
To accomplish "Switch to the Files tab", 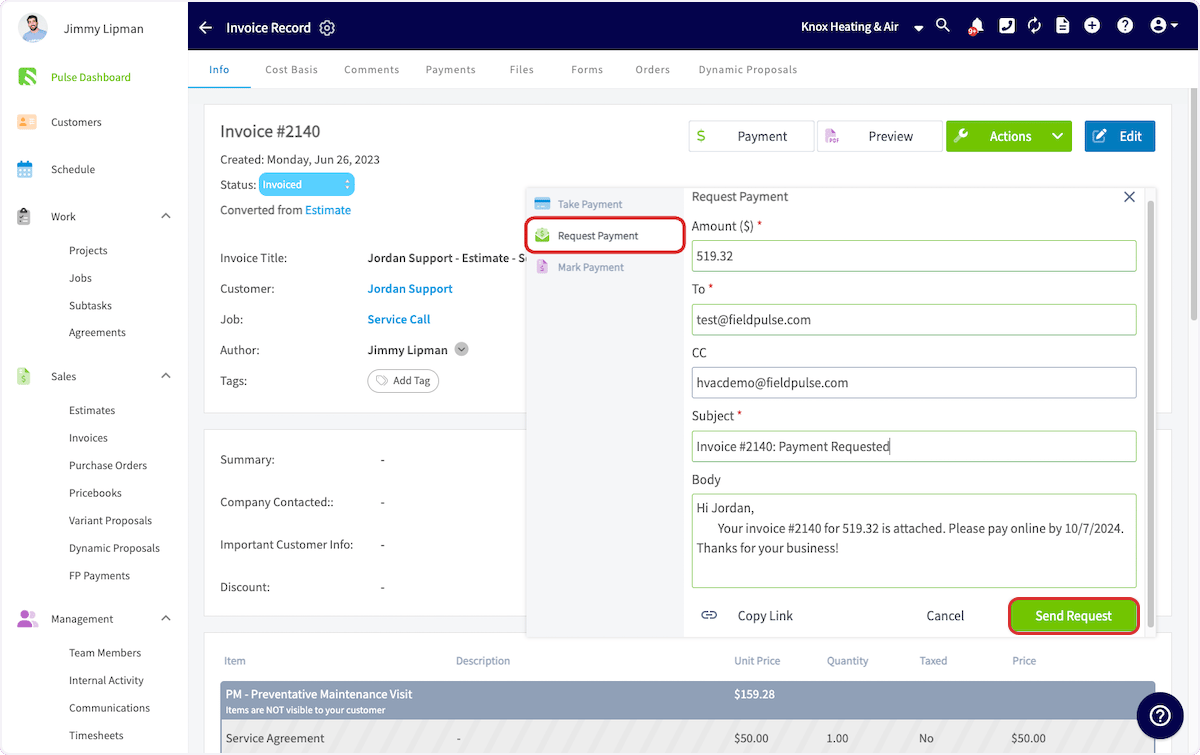I will (521, 70).
